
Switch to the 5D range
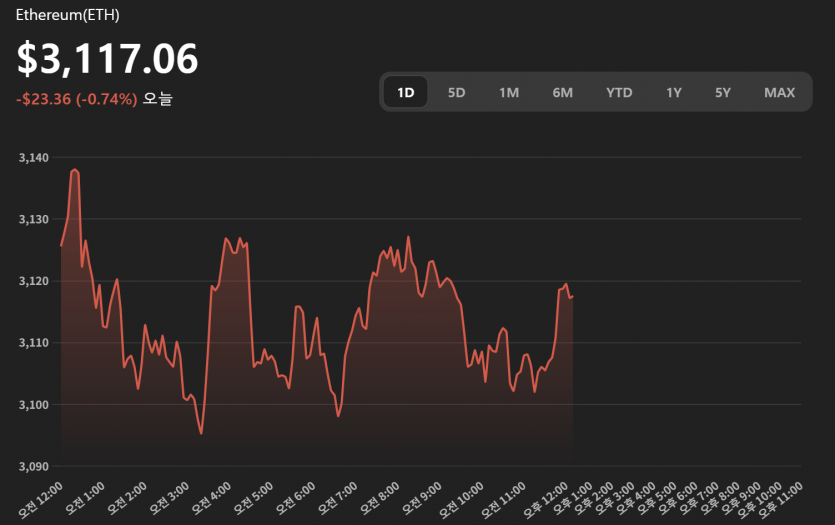point(456,93)
